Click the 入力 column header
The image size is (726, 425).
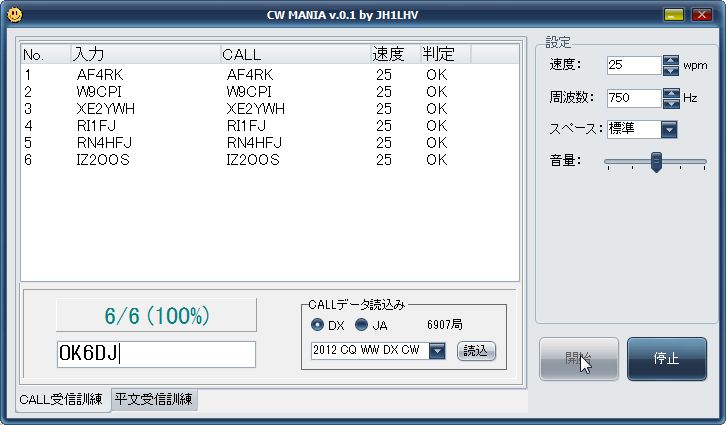point(145,54)
